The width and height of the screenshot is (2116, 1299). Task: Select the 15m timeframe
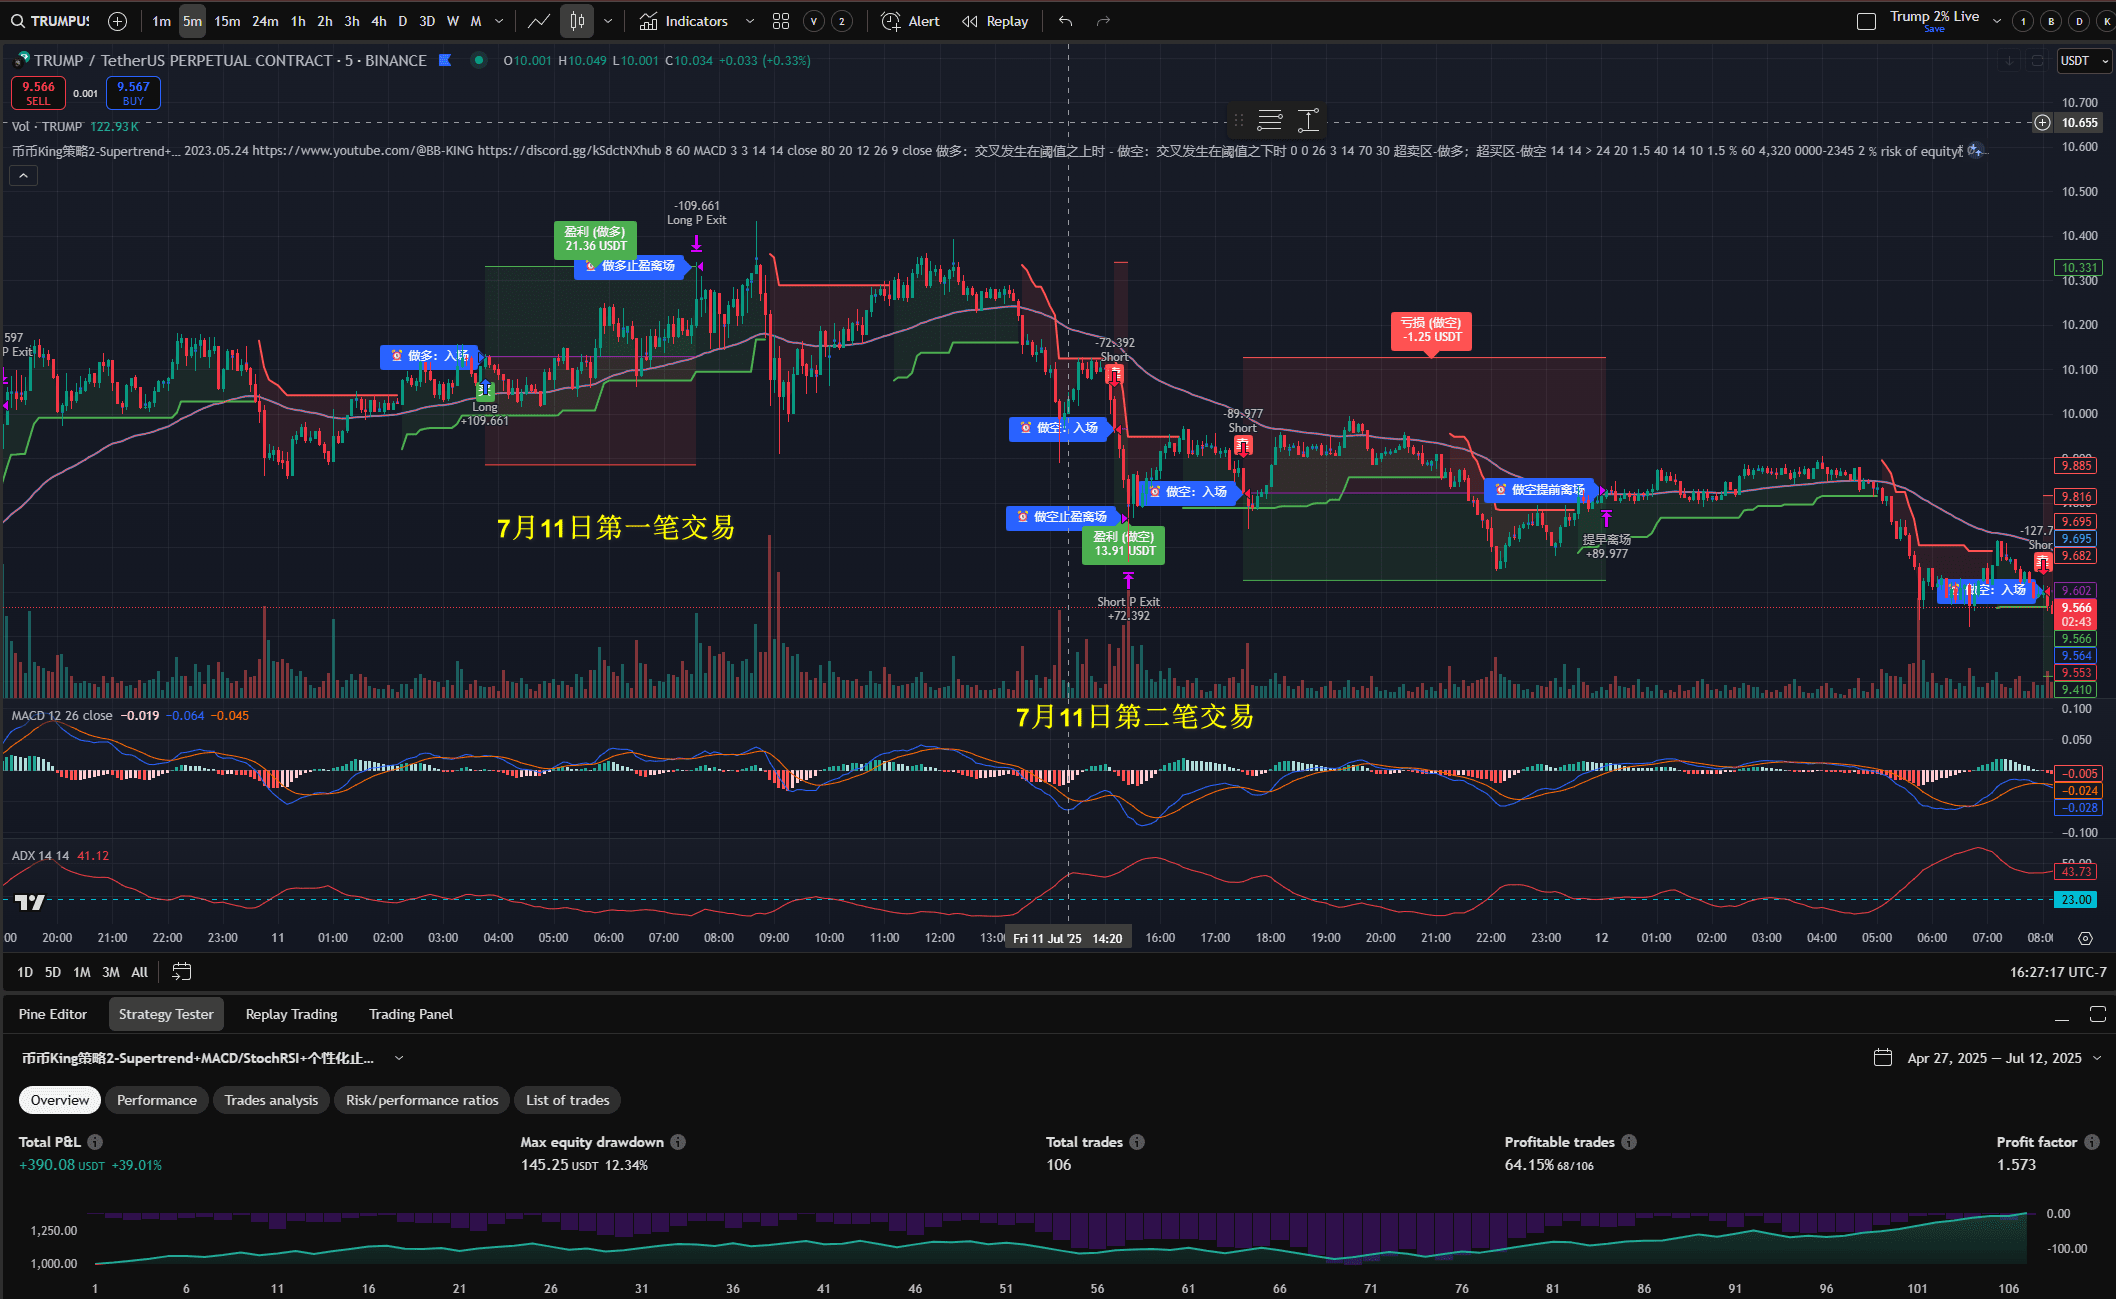pyautogui.click(x=227, y=21)
